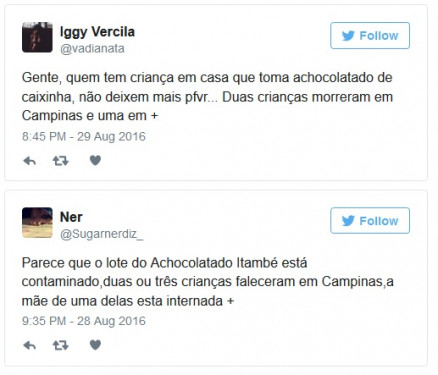The image size is (438, 375).
Task: Follow Iggy Vercila
Action: click(x=370, y=36)
